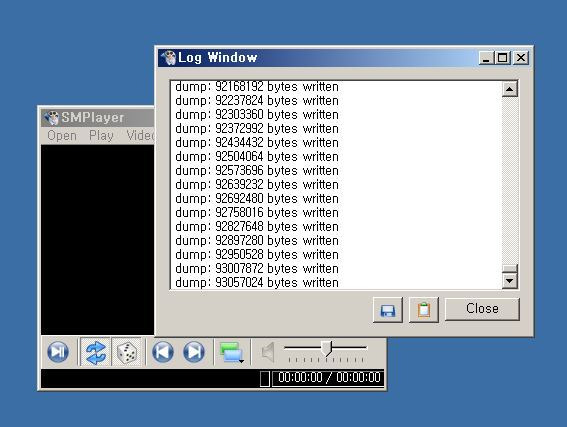Open the Play menu in SMPlayer
567x427 pixels.
click(x=101, y=136)
